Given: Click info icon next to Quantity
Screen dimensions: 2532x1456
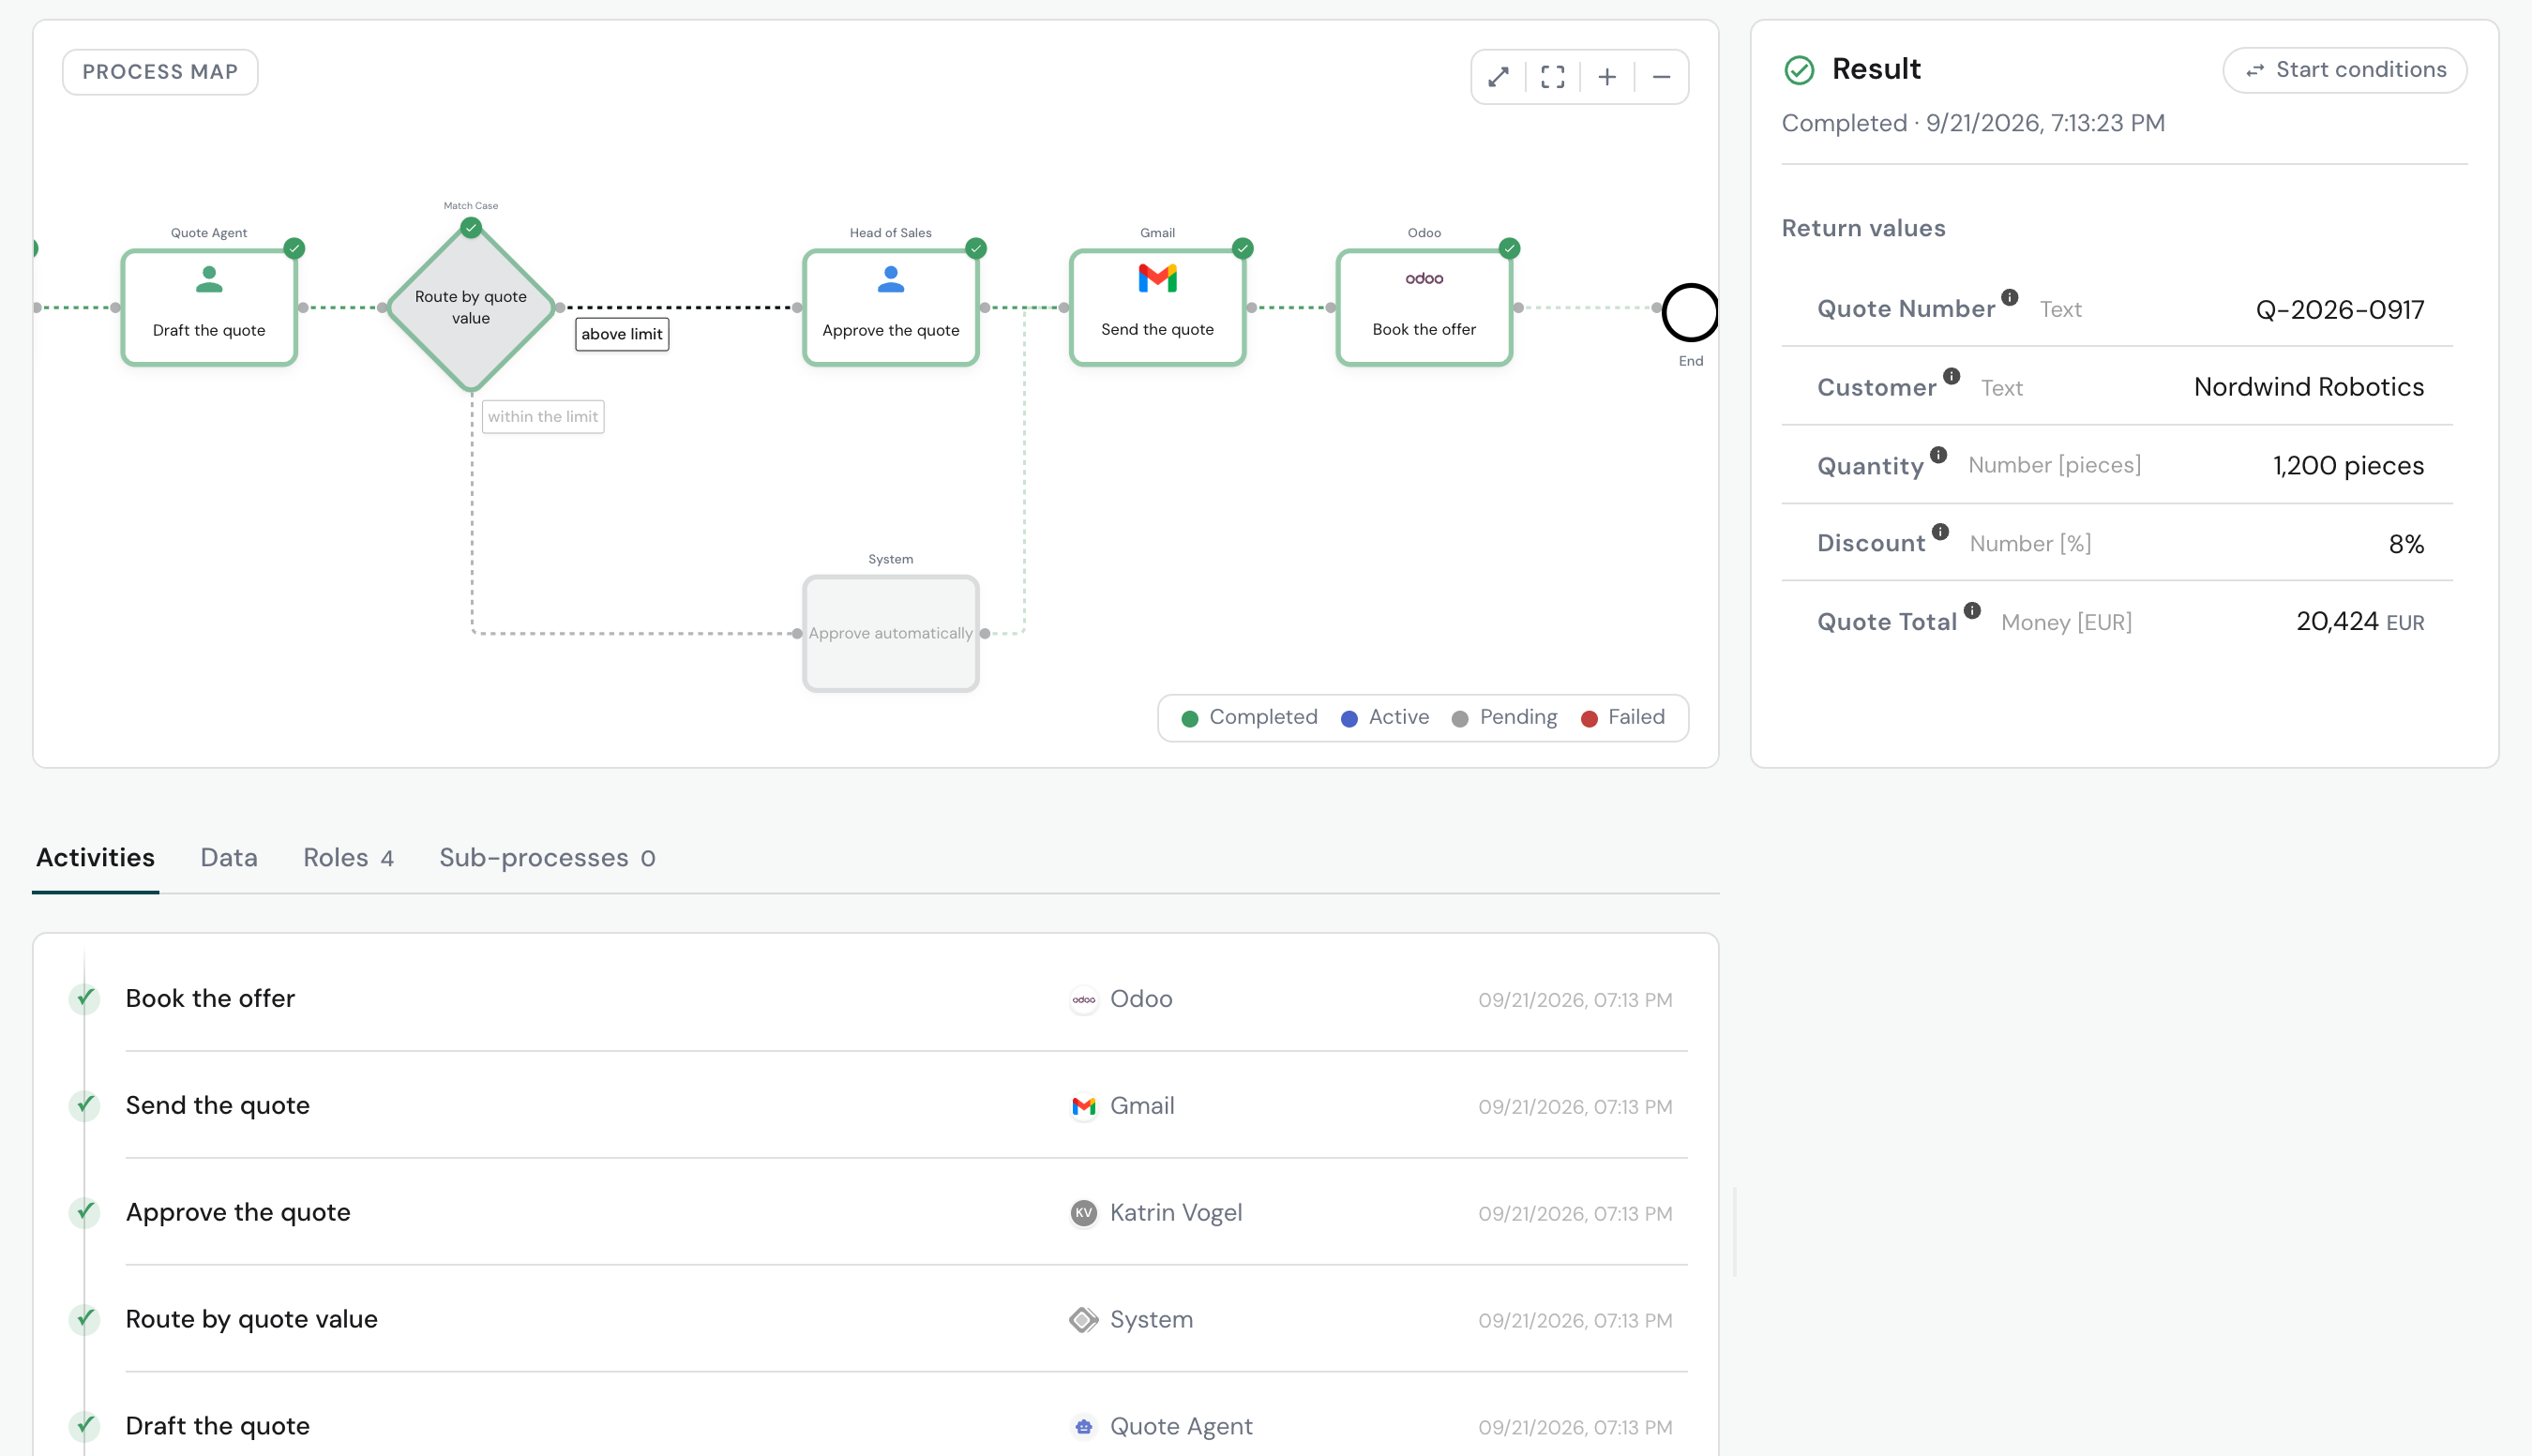Looking at the screenshot, I should (1938, 455).
